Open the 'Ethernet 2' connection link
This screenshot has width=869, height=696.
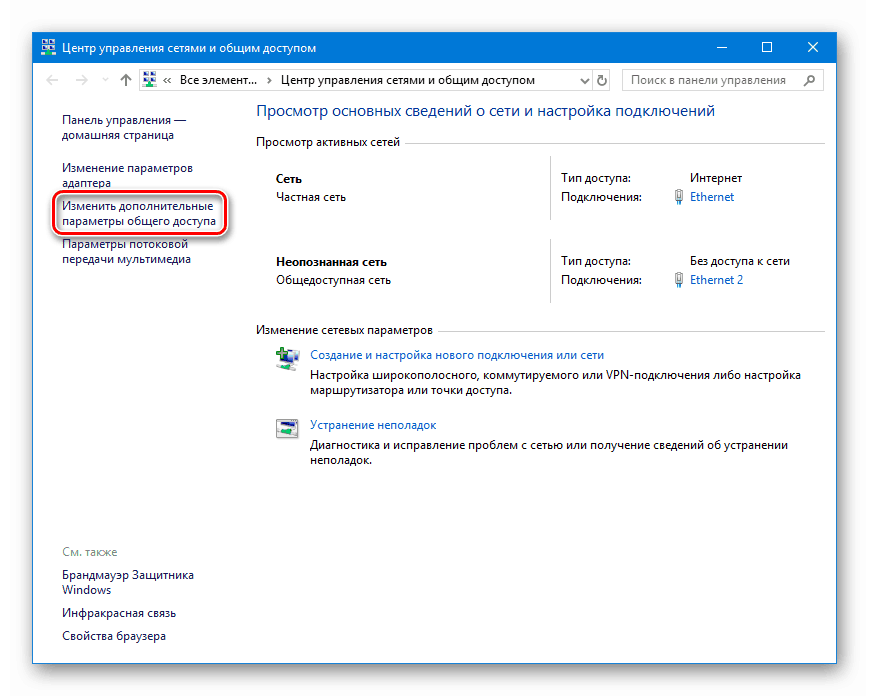click(716, 280)
